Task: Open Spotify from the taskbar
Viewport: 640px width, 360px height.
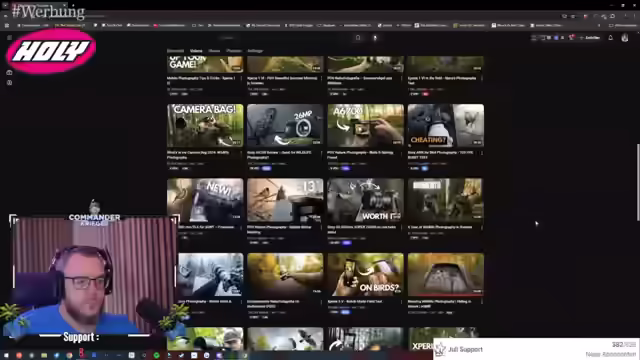Action: [x=156, y=356]
